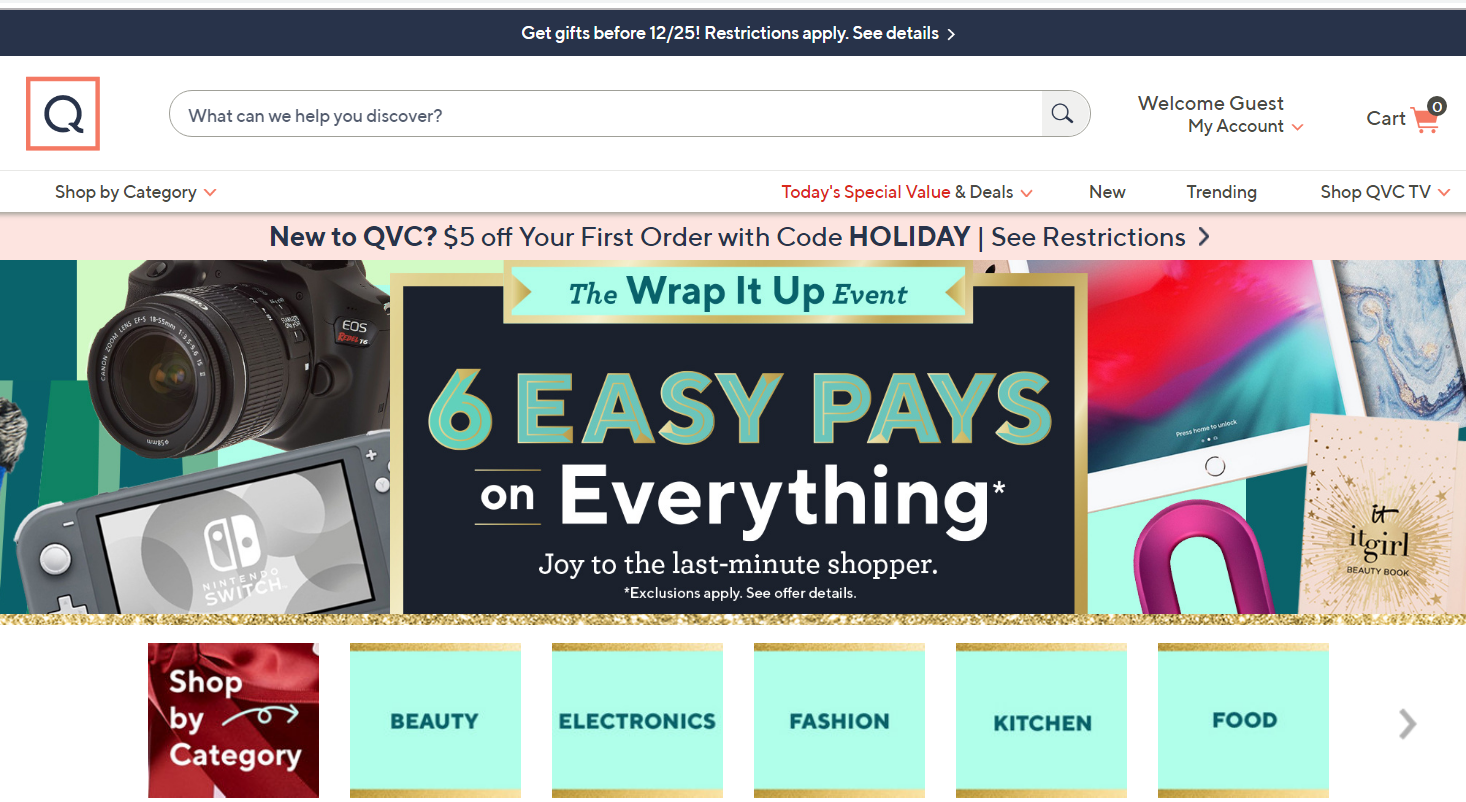Image resolution: width=1466 pixels, height=802 pixels.
Task: Click the arrow beside See Restrictions
Action: click(x=1204, y=237)
